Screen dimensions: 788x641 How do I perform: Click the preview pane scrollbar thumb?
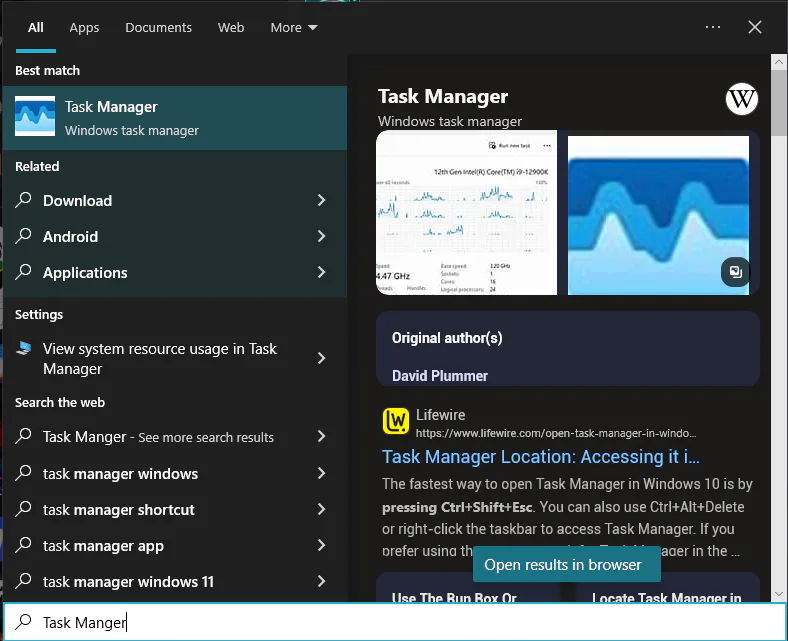779,103
